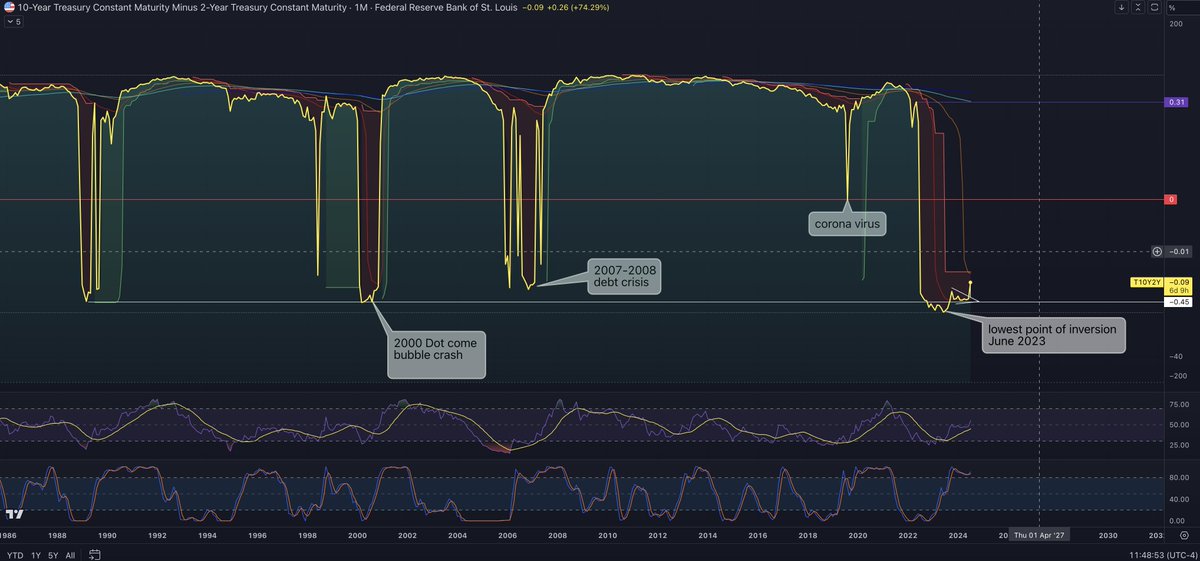1200x561 pixels.
Task: Select the lowest point of inversion June 2023 callout
Action: click(x=1054, y=335)
